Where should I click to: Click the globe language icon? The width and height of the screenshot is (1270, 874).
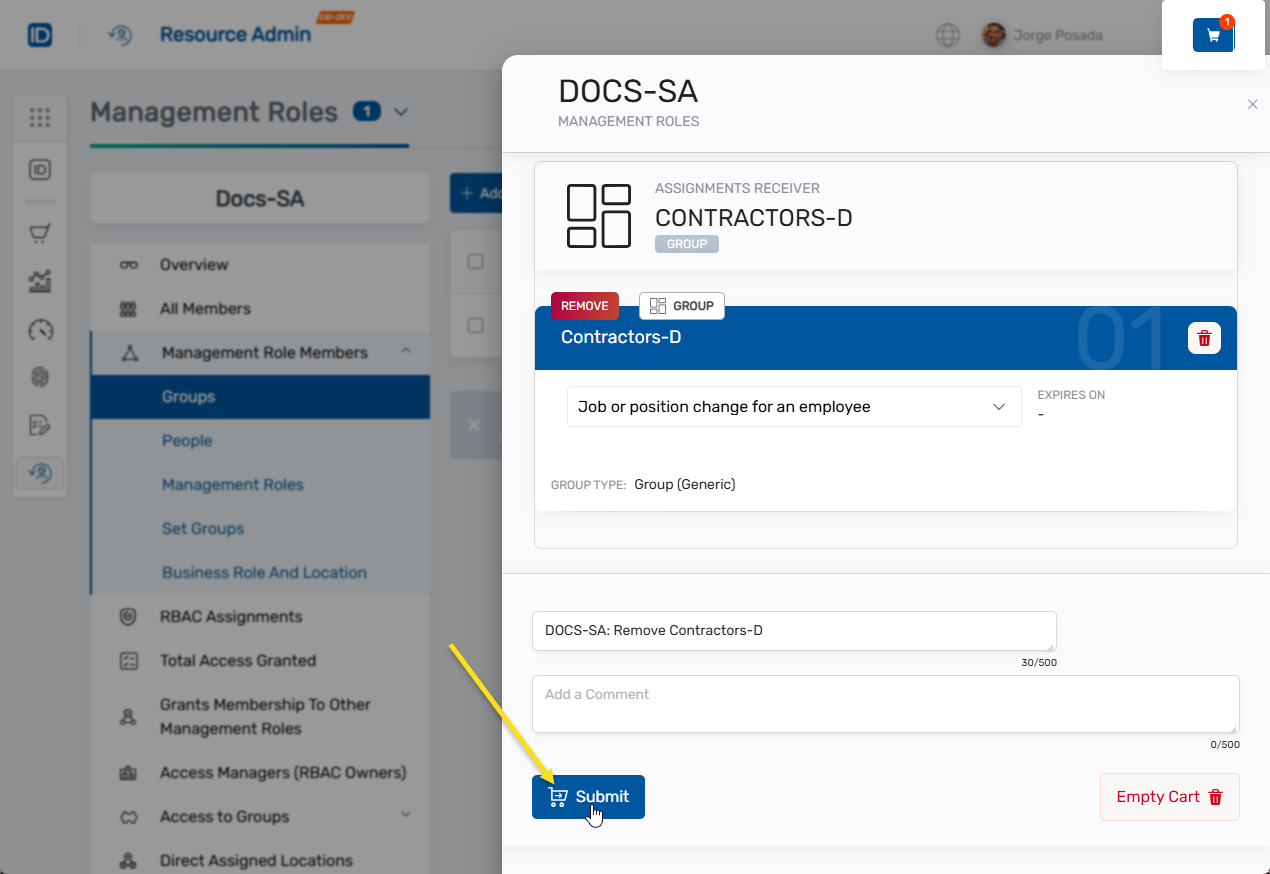[x=947, y=35]
